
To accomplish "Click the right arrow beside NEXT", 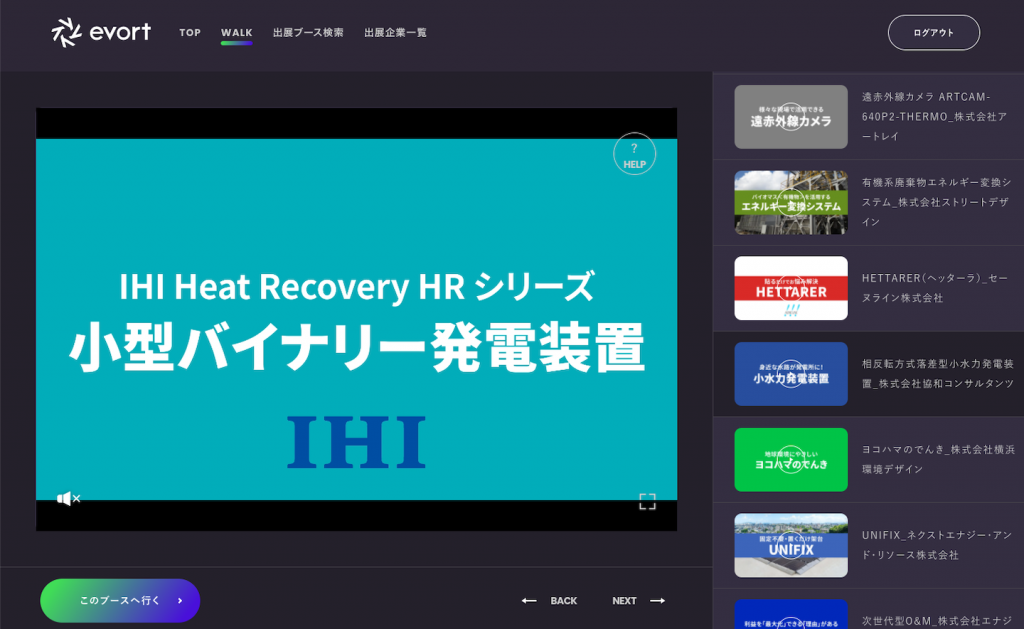I will point(658,601).
